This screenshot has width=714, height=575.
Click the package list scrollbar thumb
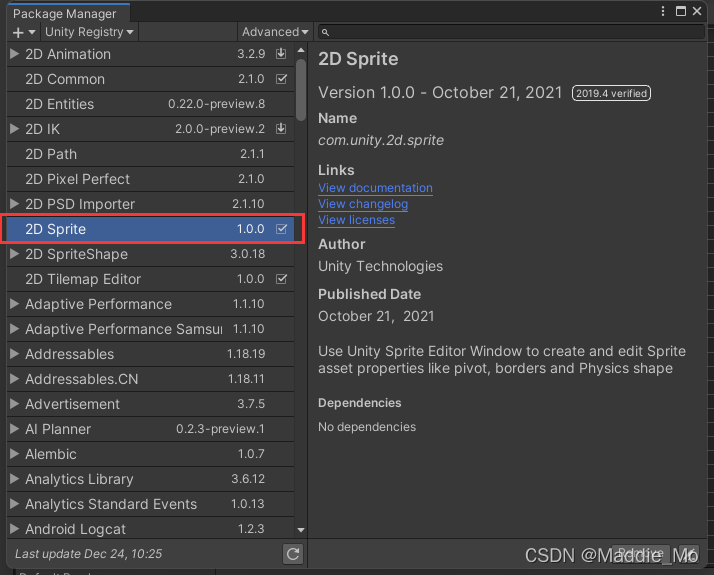301,90
